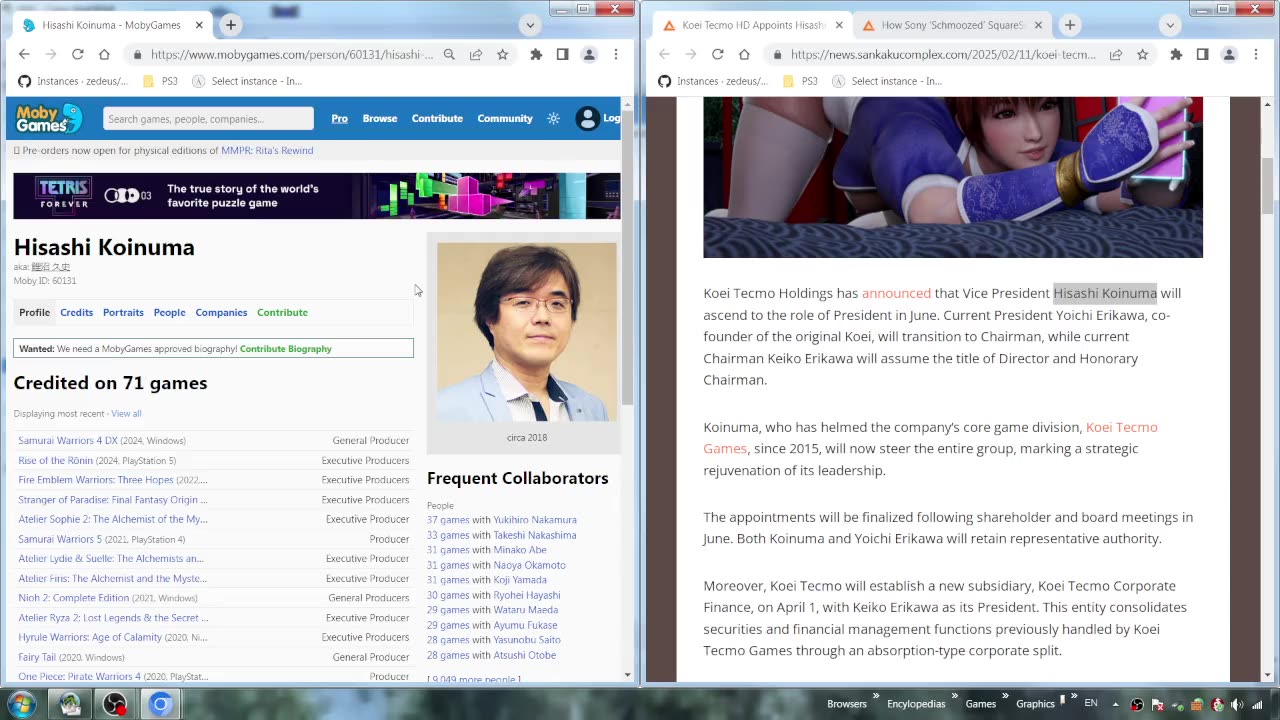Open the Companies tab on the profile
1280x720 pixels.
(221, 312)
